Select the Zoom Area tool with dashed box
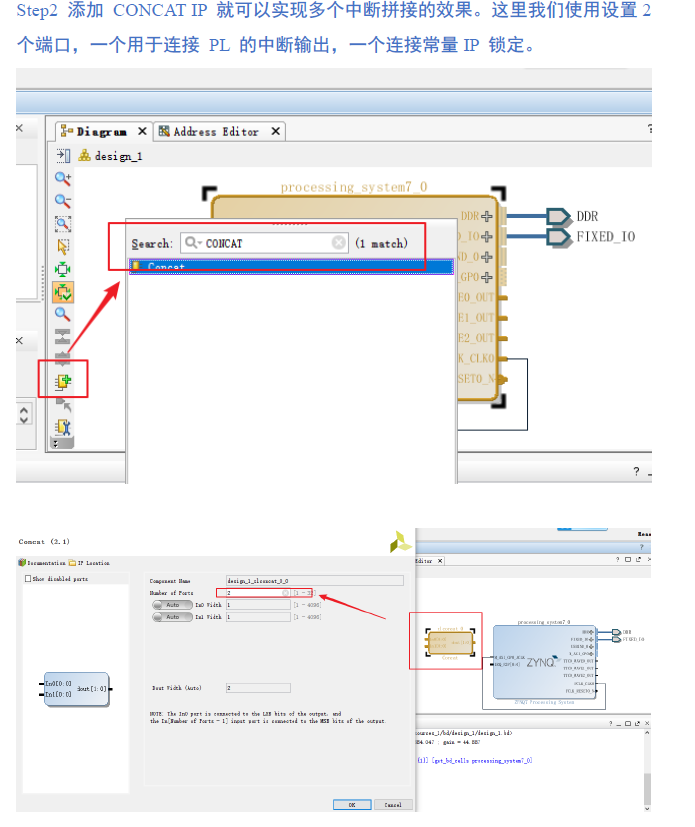Image resolution: width=695 pixels, height=827 pixels. click(63, 224)
